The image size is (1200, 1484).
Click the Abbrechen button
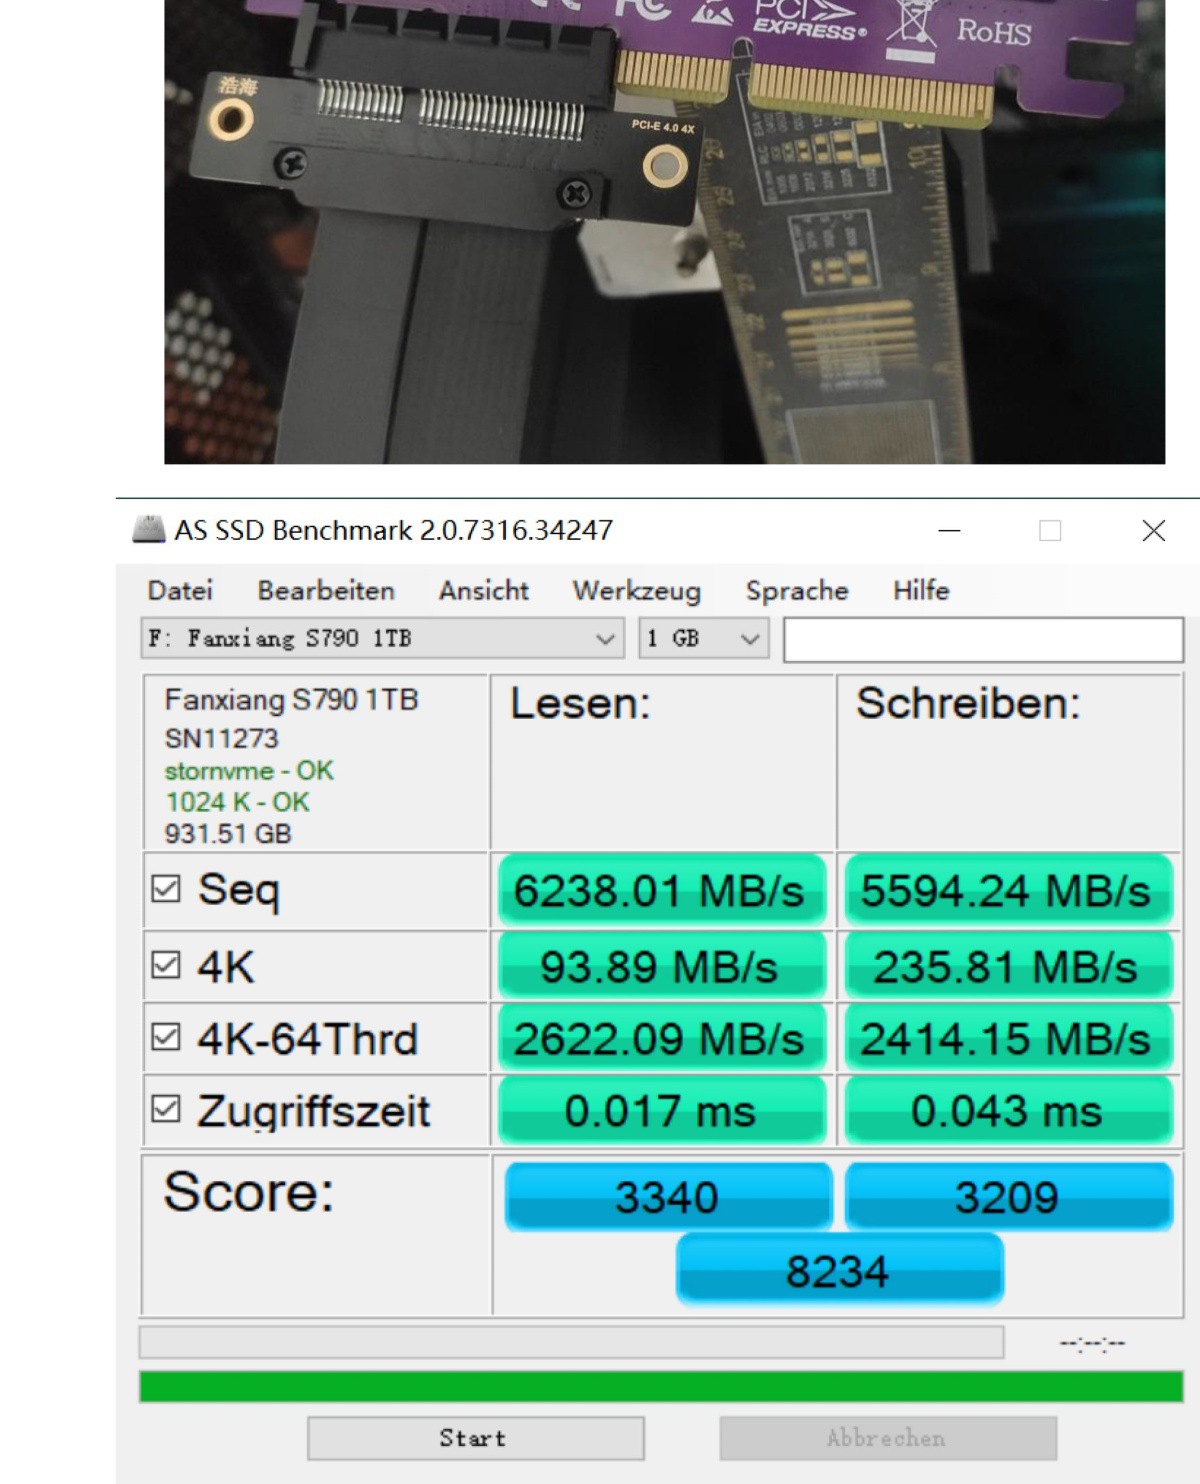(888, 1438)
